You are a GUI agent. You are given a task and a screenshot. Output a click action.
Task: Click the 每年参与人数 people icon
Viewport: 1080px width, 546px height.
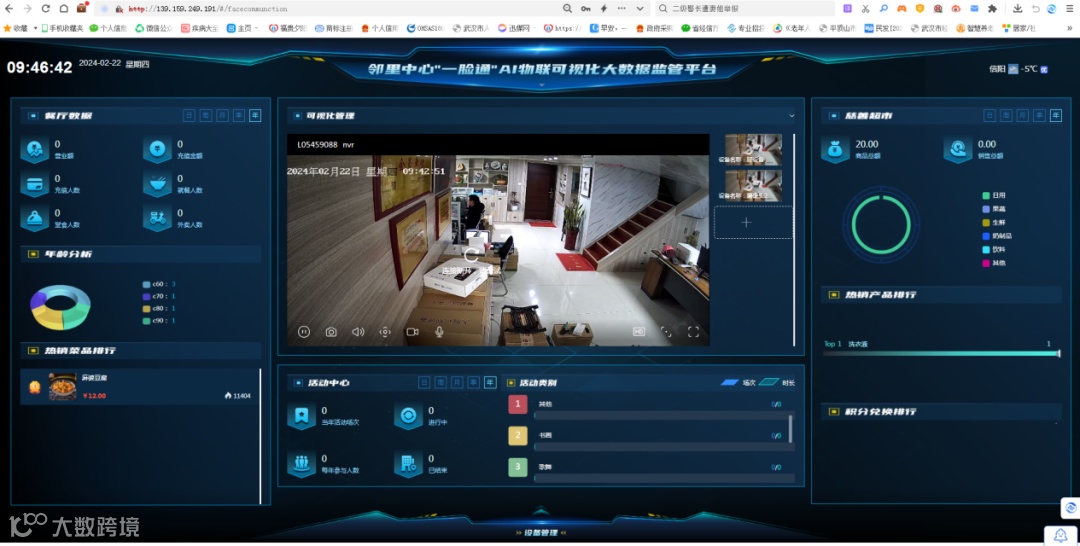(x=301, y=463)
